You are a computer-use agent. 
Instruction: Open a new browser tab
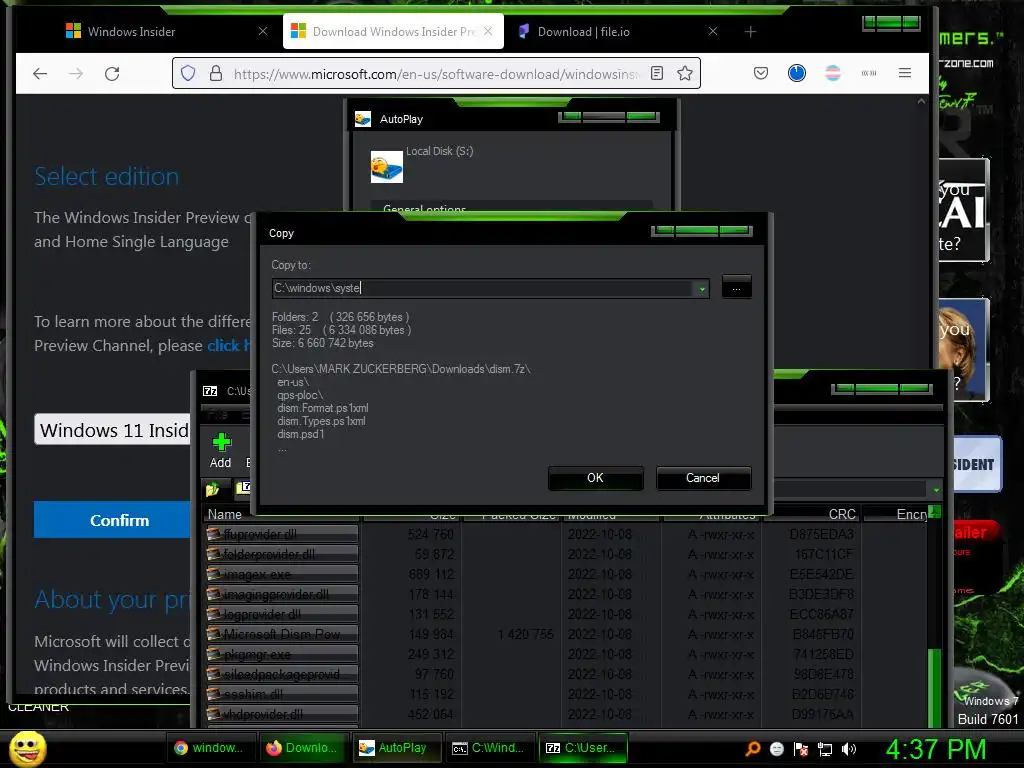(750, 31)
